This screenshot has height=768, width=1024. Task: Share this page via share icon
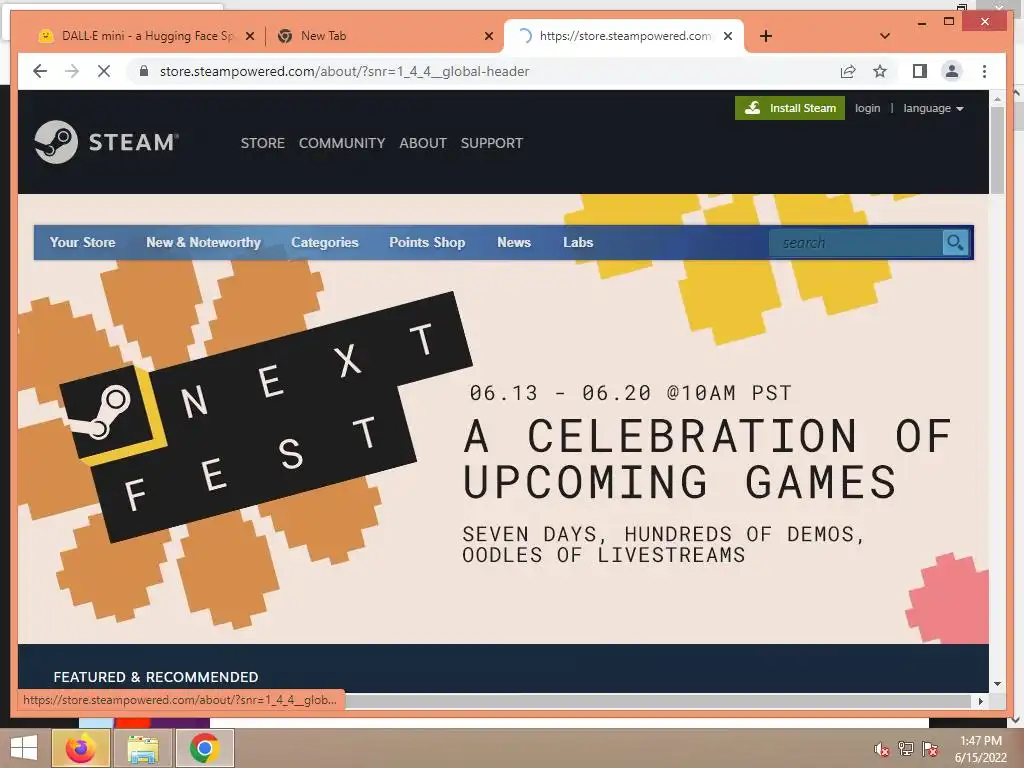[x=848, y=71]
